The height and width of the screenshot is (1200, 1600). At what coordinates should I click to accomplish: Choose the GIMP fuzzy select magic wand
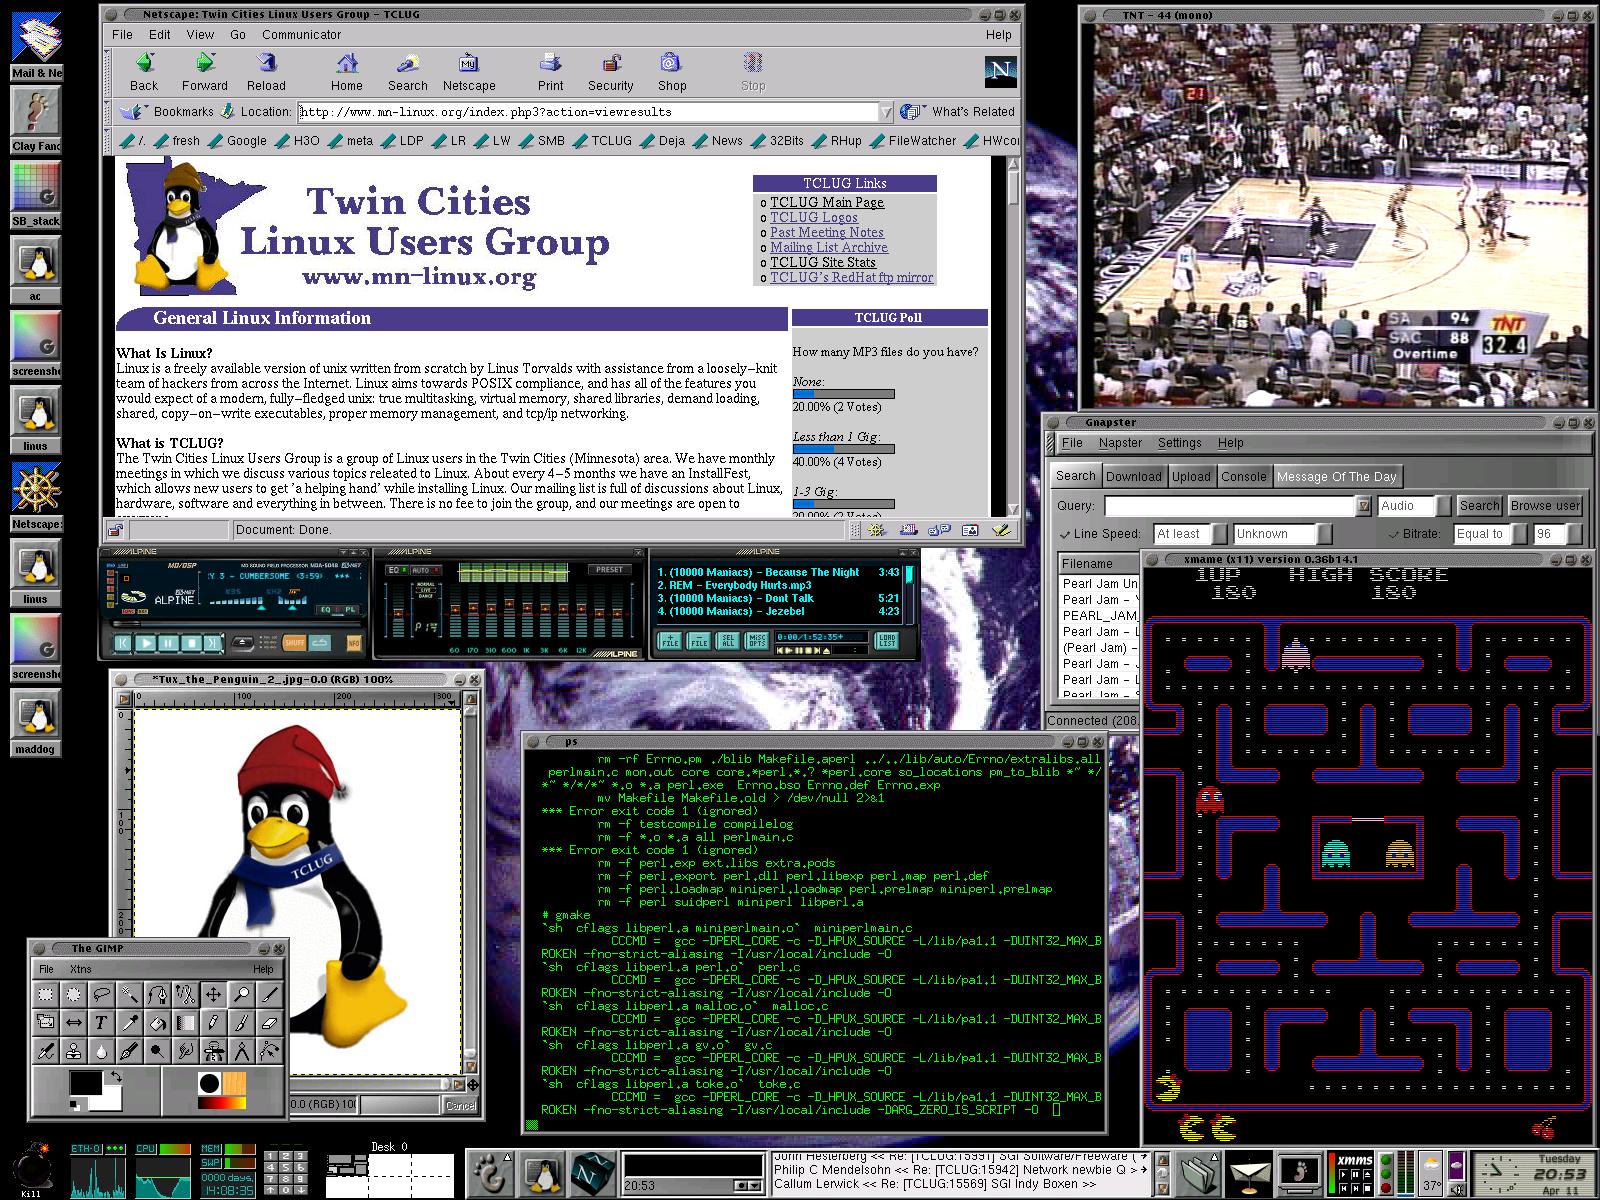click(129, 994)
